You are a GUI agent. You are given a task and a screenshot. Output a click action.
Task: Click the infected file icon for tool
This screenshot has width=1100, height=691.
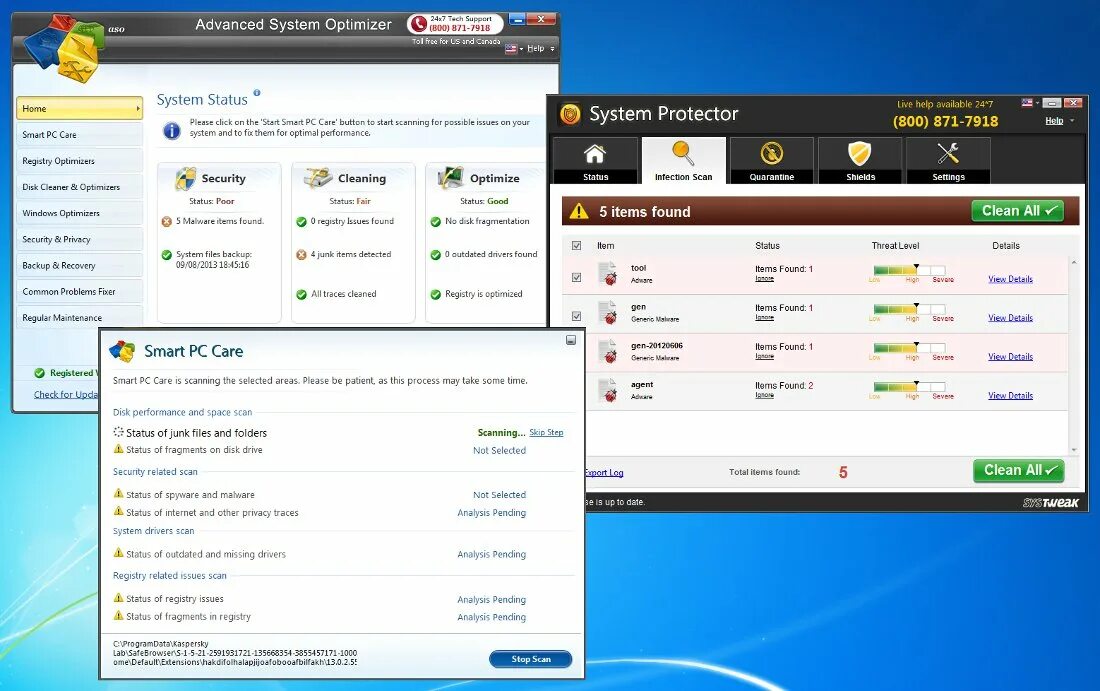[608, 274]
